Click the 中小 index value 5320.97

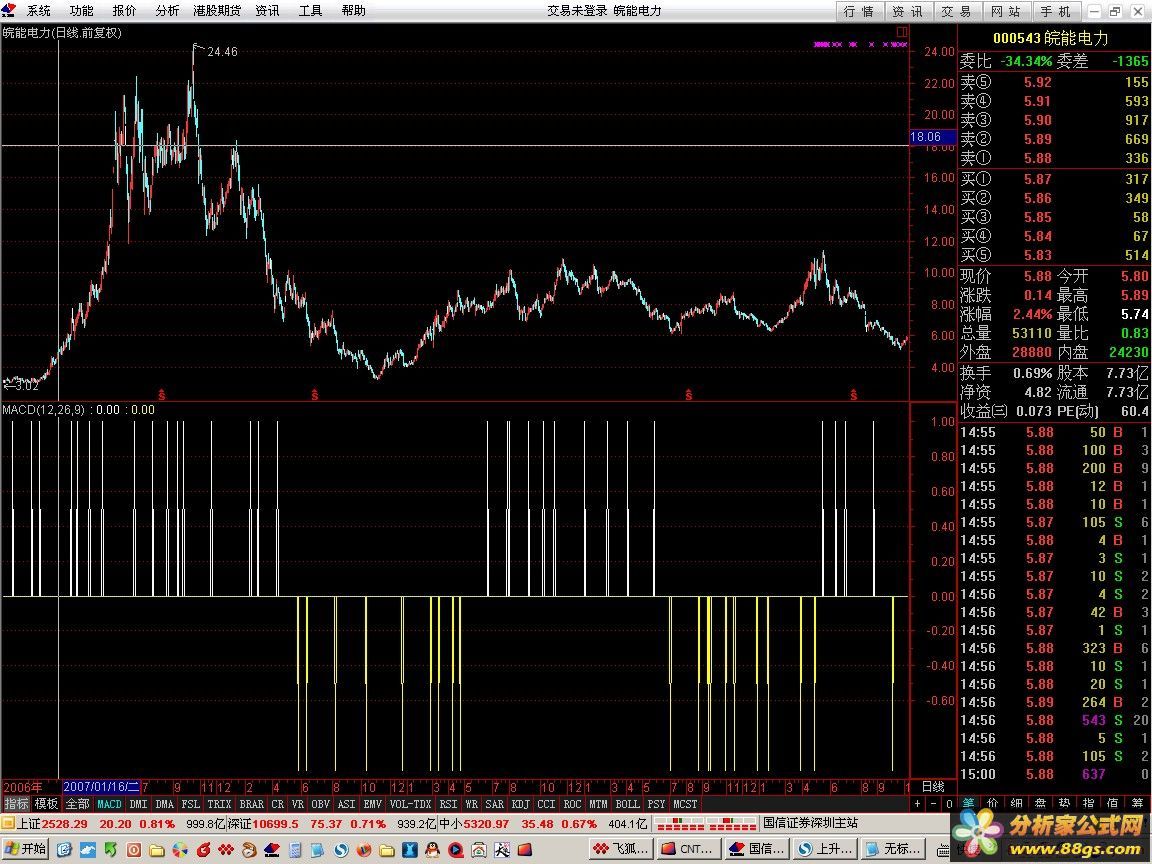[x=485, y=824]
